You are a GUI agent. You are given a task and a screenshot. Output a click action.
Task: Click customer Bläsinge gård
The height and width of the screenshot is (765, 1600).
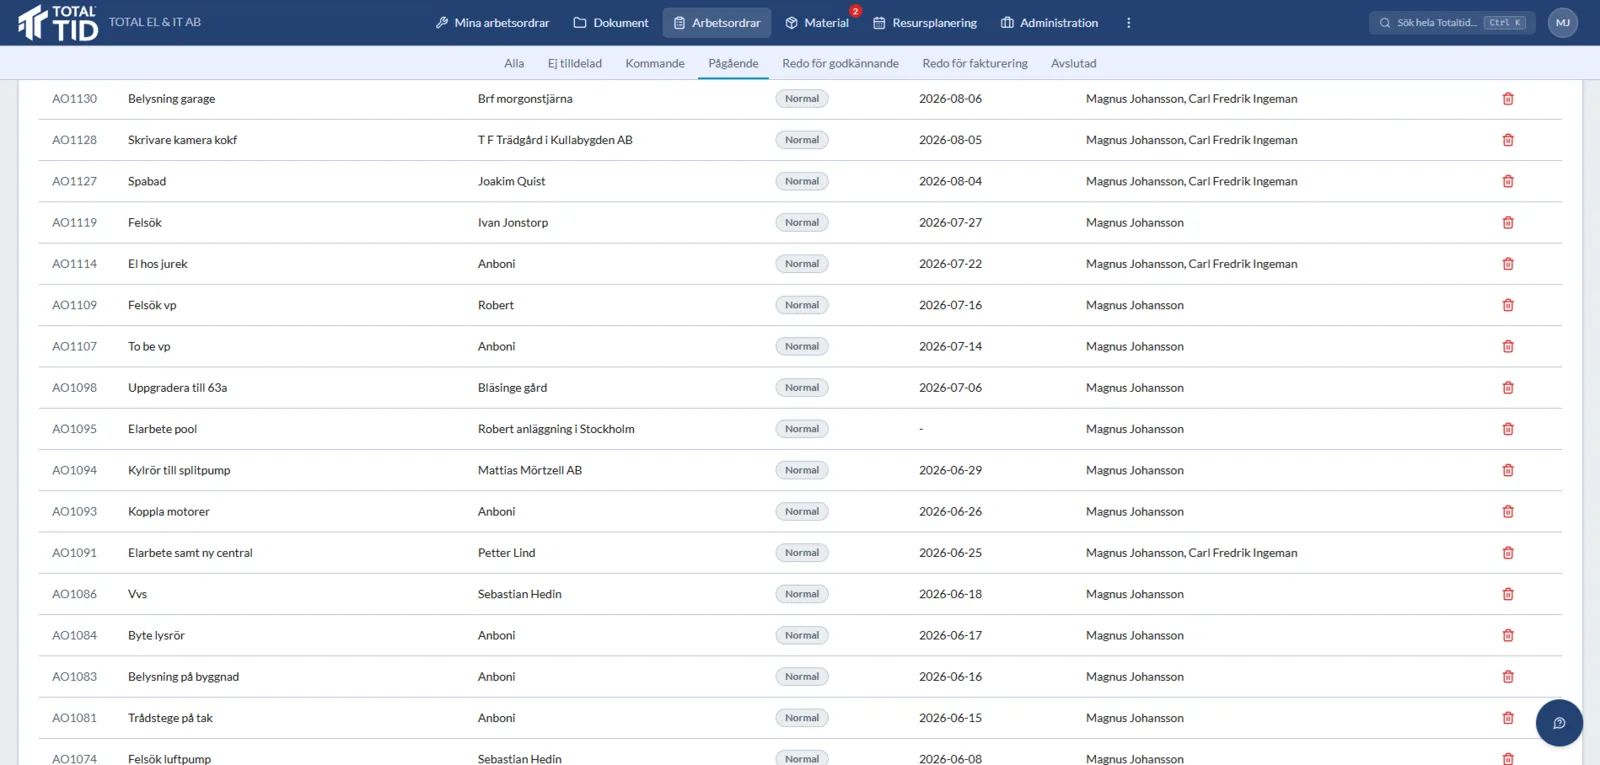click(512, 388)
